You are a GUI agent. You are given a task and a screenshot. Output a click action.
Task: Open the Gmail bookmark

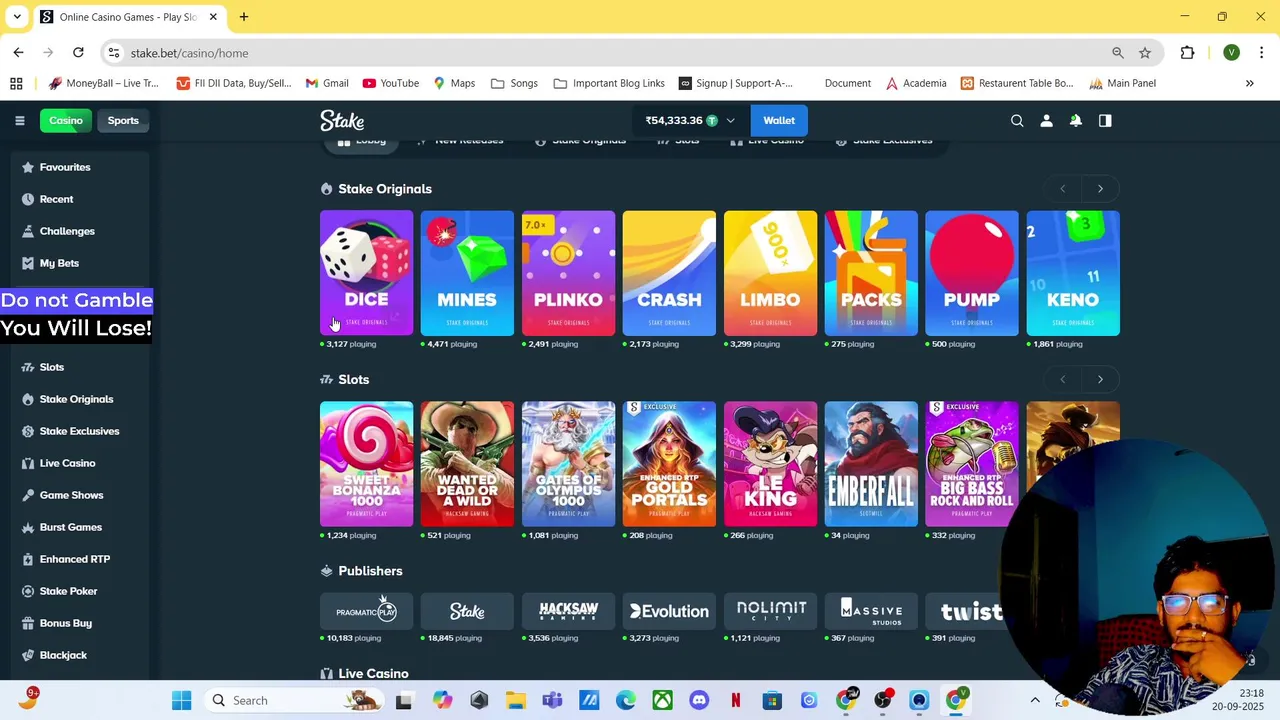327,83
